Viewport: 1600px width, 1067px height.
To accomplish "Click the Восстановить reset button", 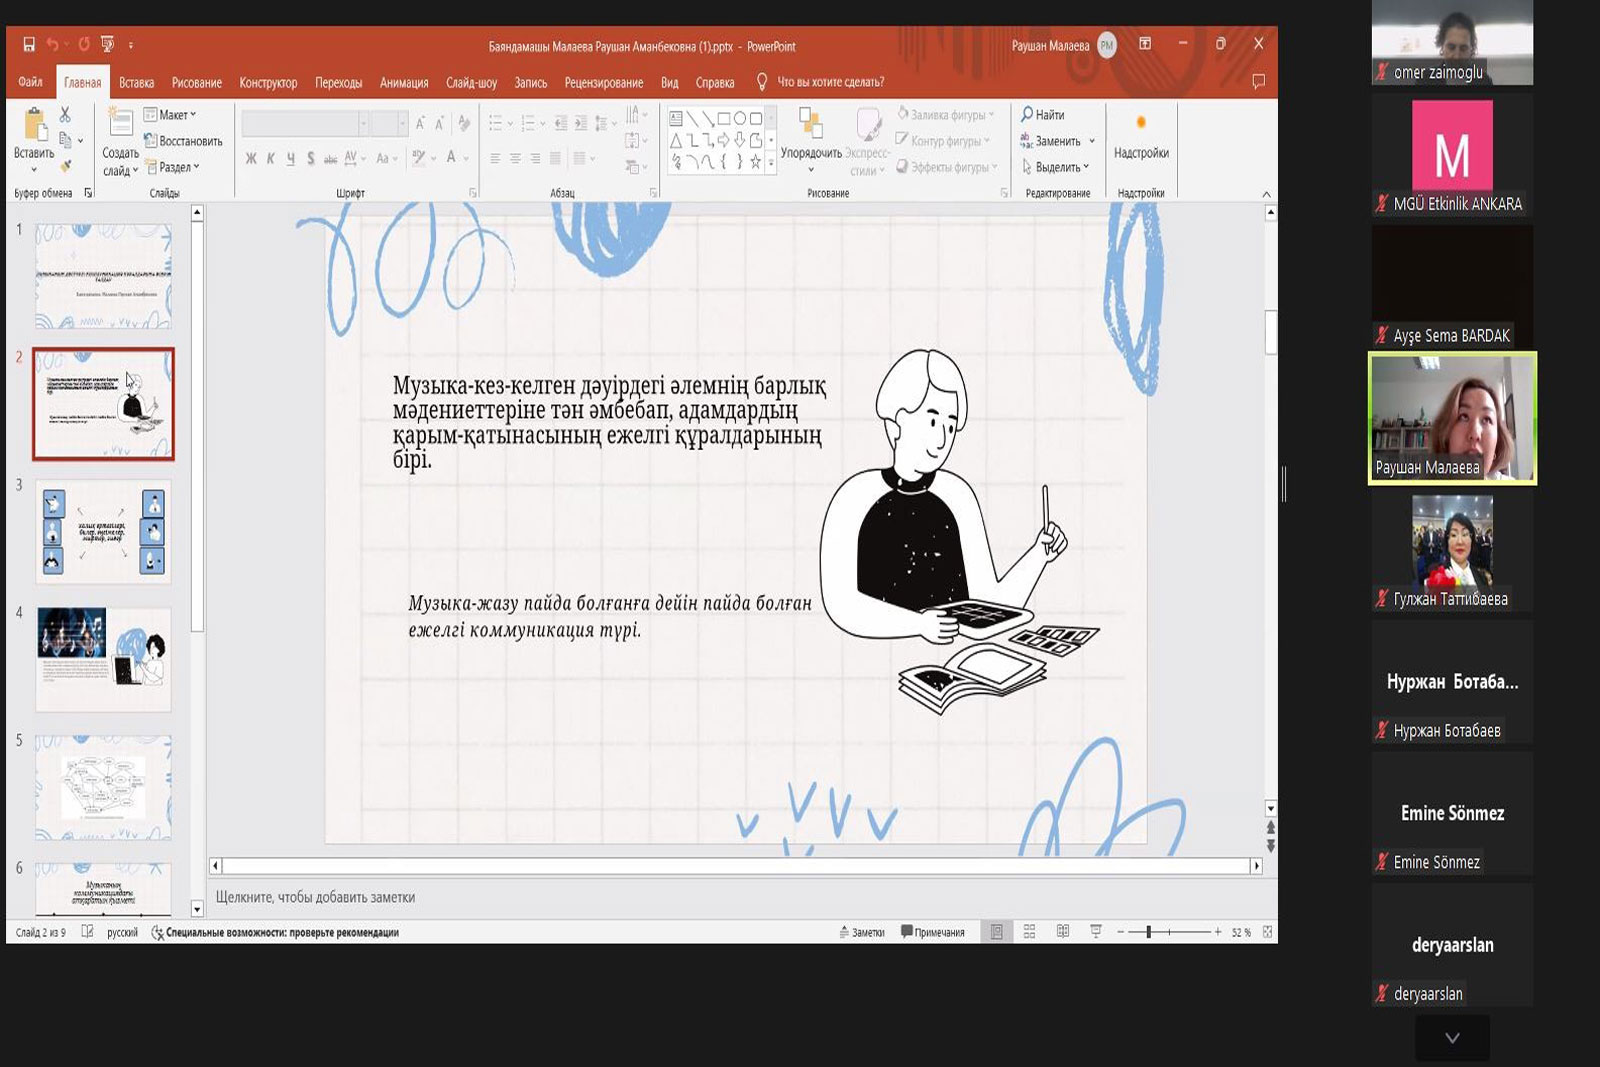I will pos(183,141).
